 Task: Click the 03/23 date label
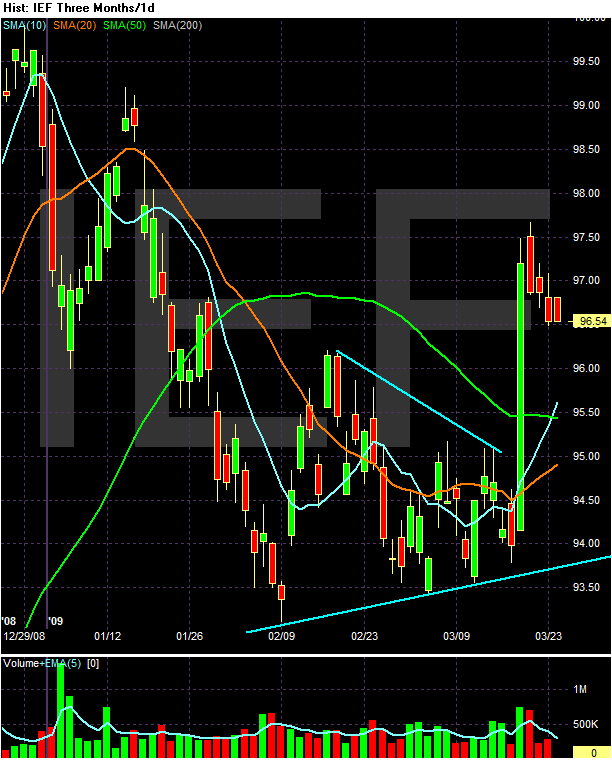(548, 636)
